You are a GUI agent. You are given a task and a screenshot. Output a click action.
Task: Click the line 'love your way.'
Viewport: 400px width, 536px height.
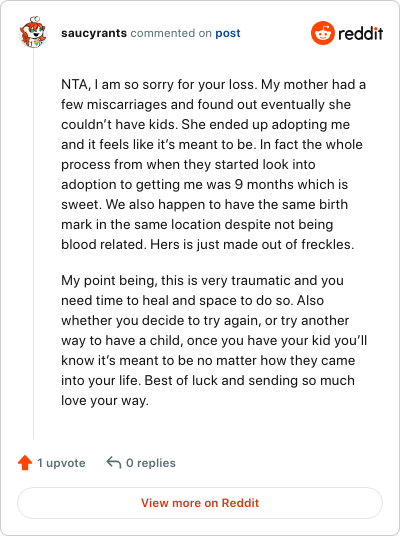[x=105, y=401]
